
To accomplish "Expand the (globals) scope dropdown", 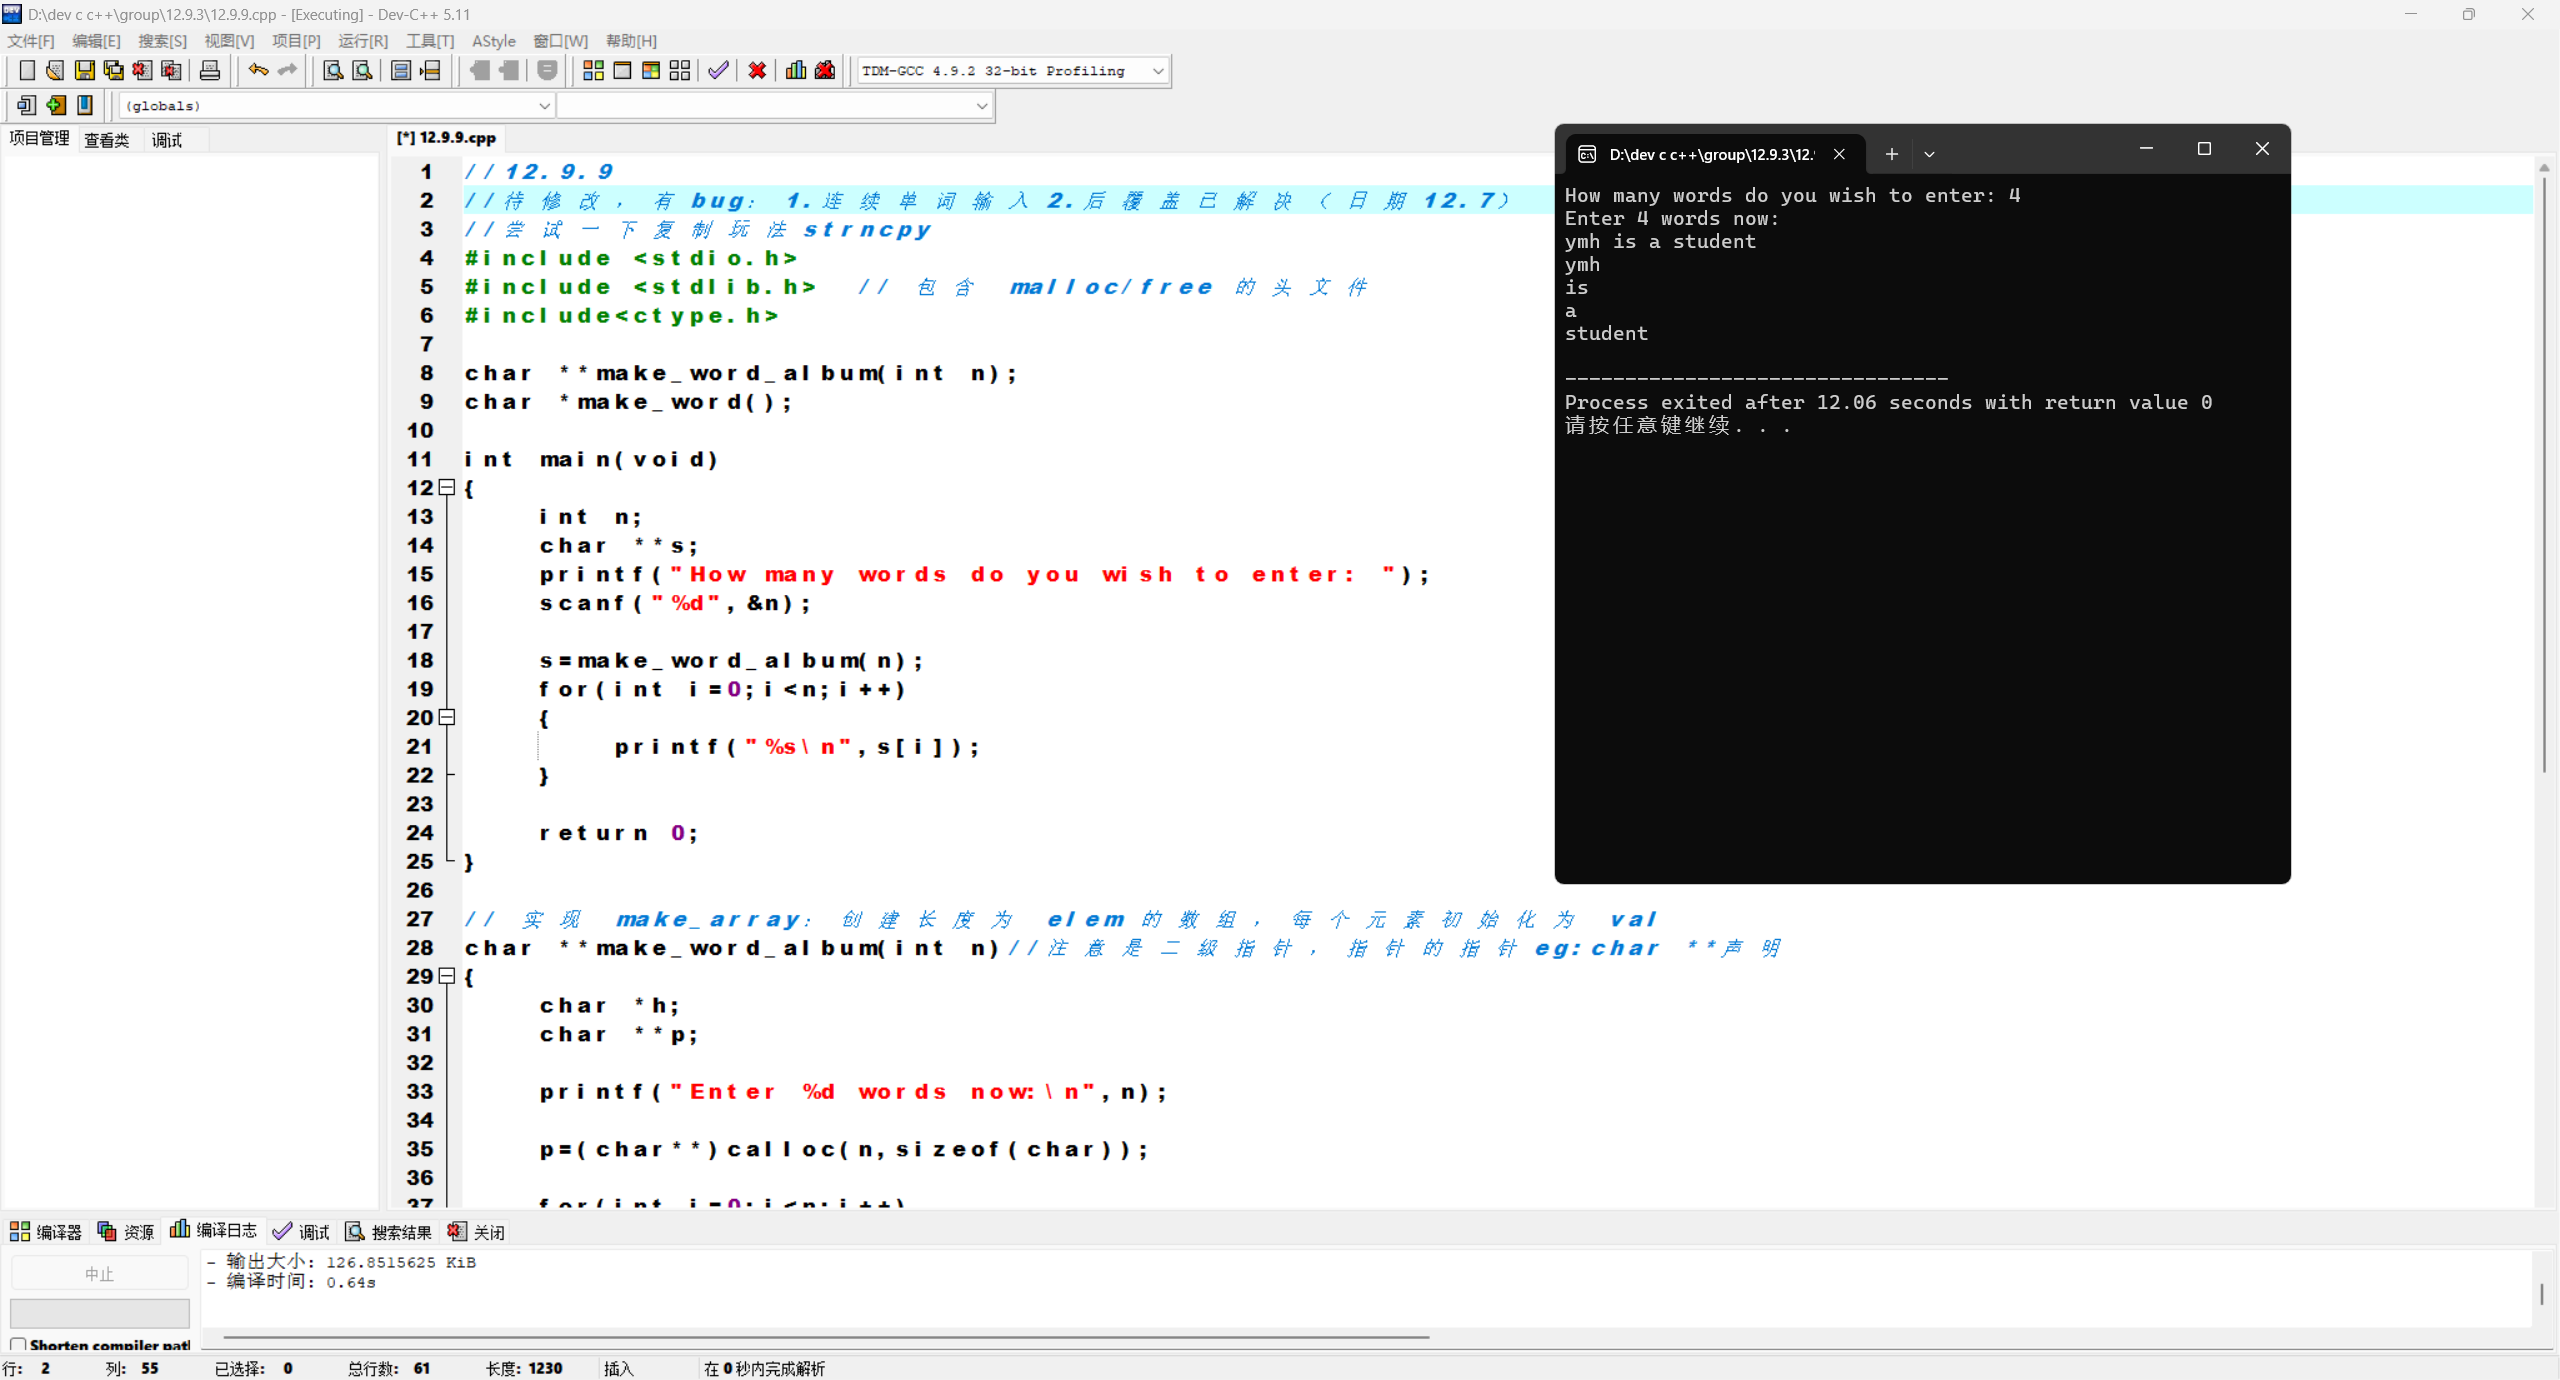I will 544,106.
